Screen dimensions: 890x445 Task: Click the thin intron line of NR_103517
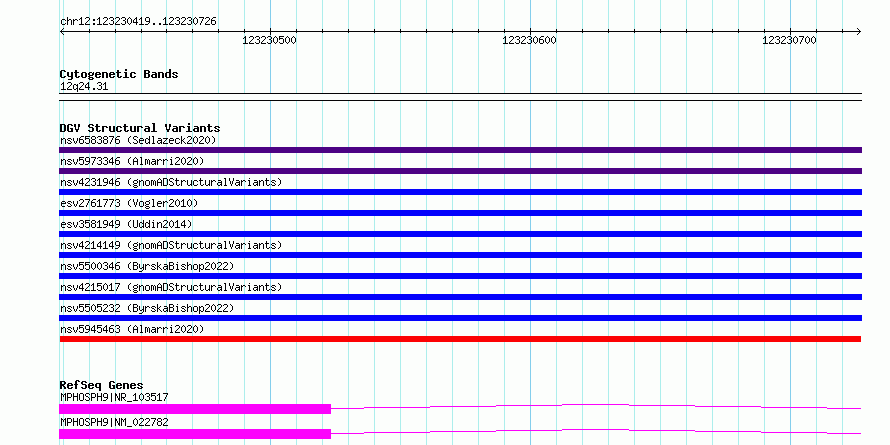click(596, 406)
